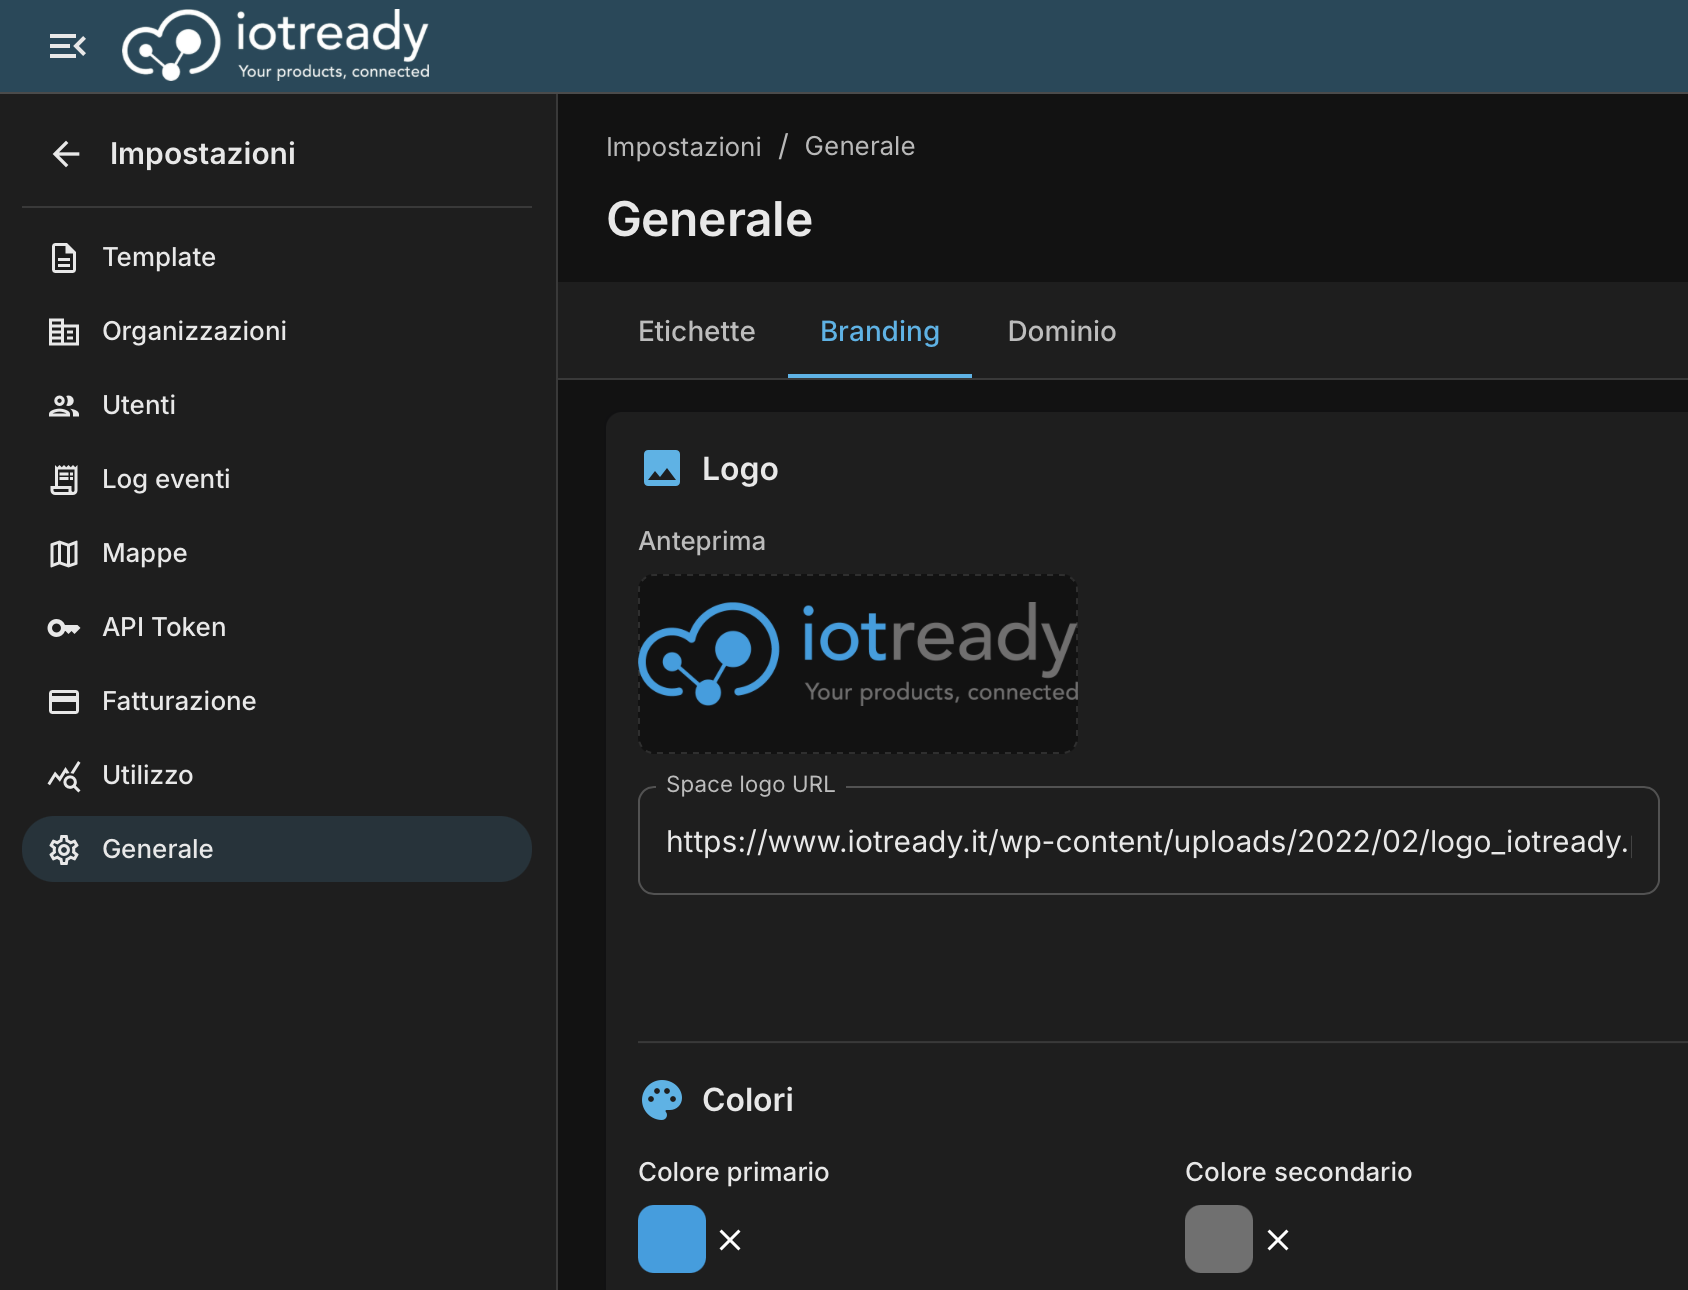The image size is (1688, 1290).
Task: Open Mappe settings
Action: (277, 554)
